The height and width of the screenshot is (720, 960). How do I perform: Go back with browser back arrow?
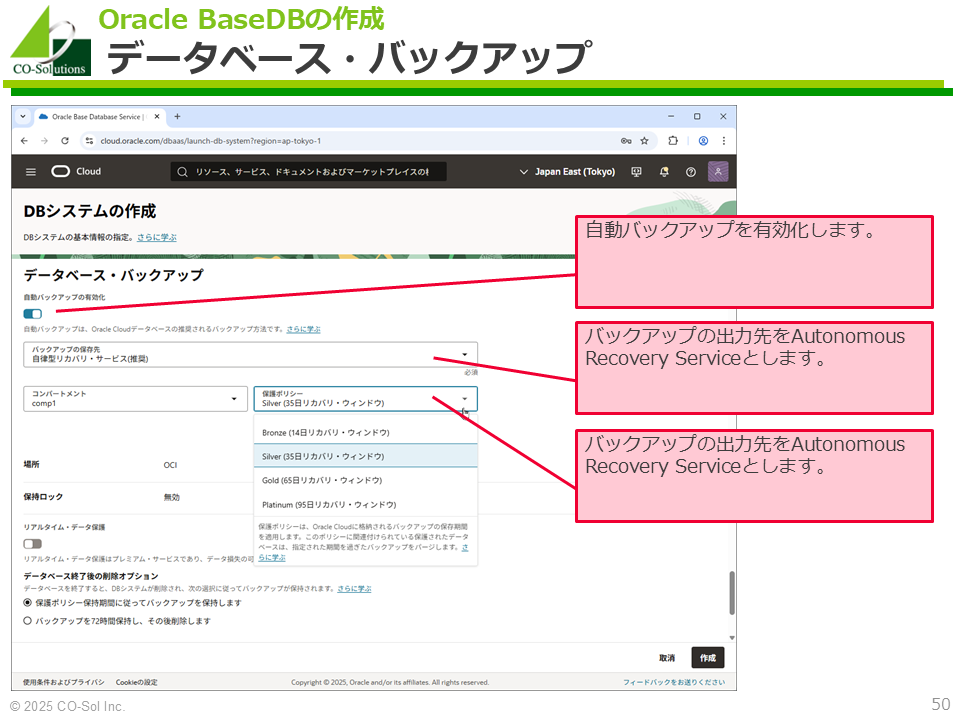coord(24,141)
